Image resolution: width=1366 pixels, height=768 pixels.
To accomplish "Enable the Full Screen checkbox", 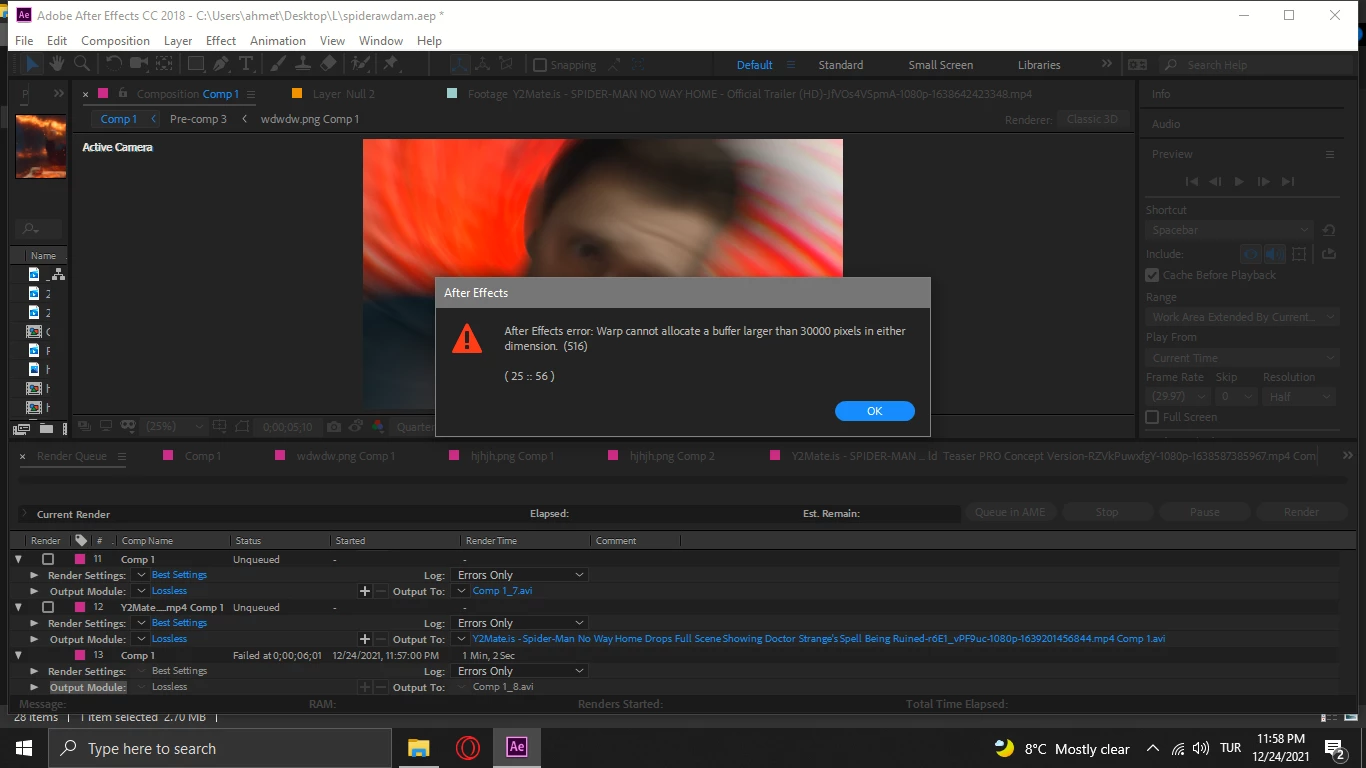I will tap(1152, 417).
